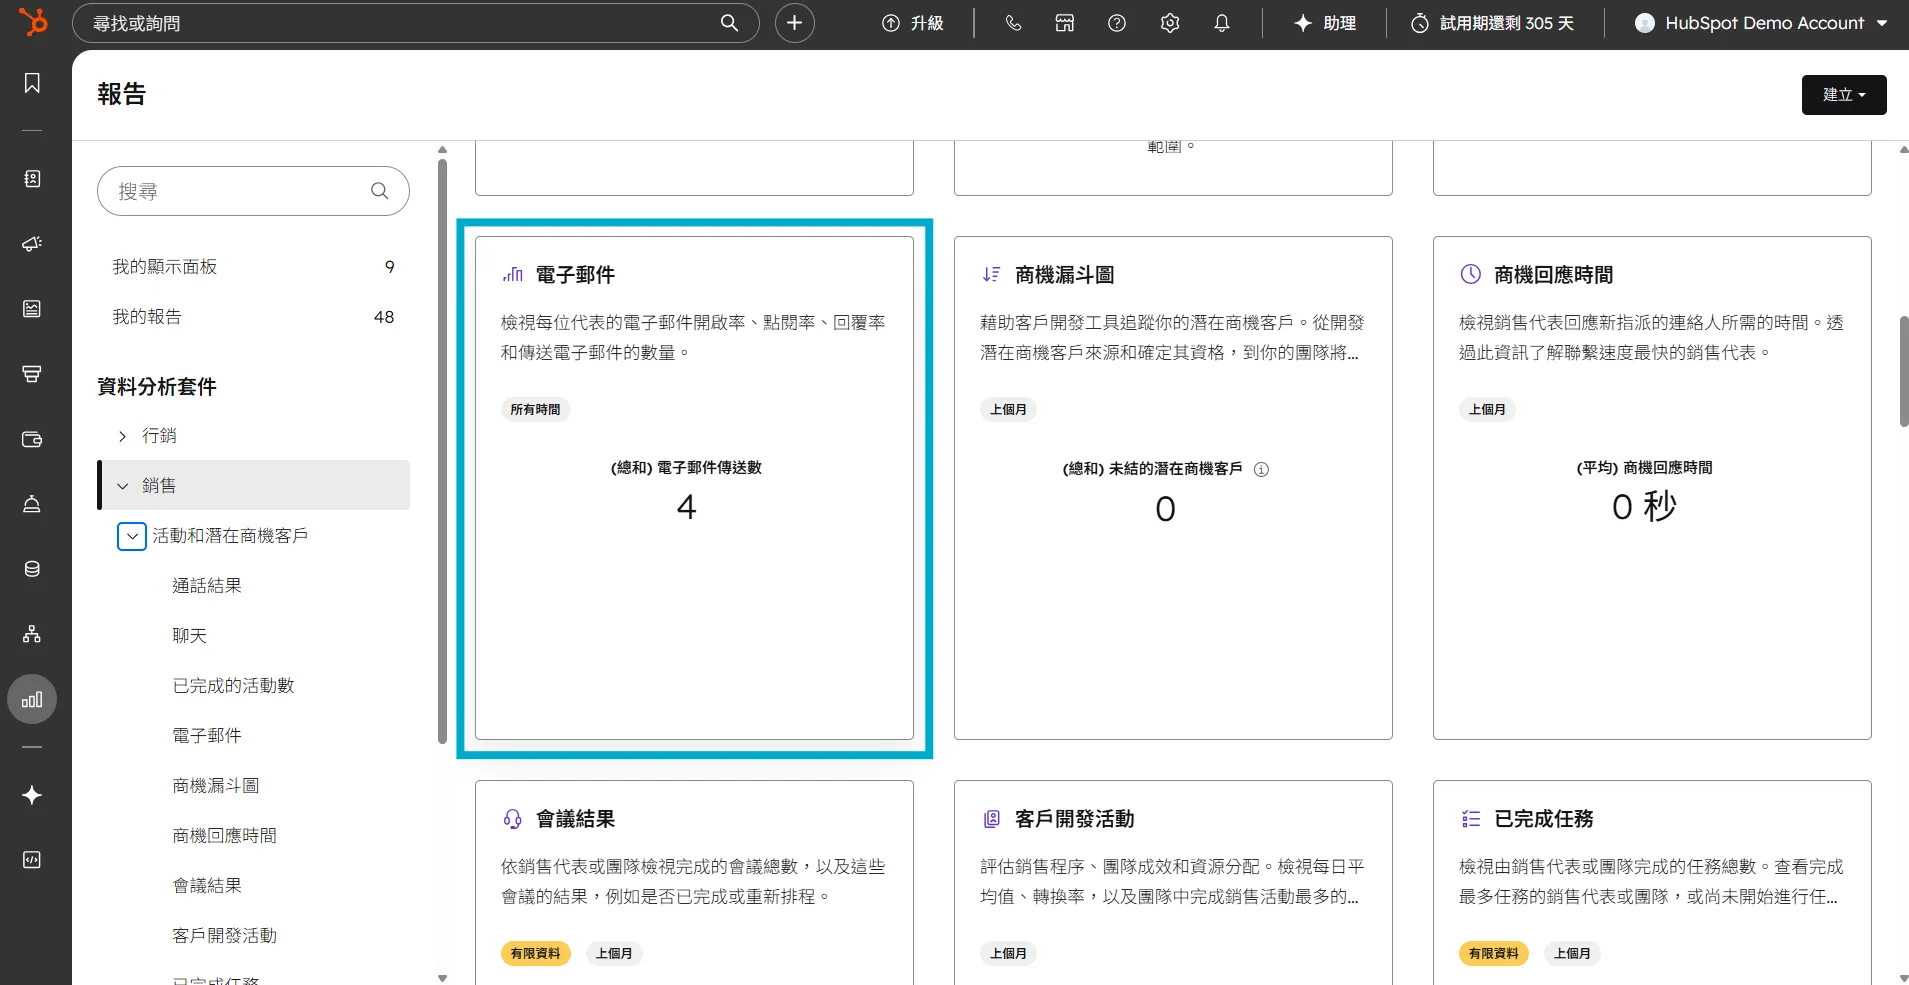Click the checklist icon on 已完成任務 card
The image size is (1909, 985).
1471,819
